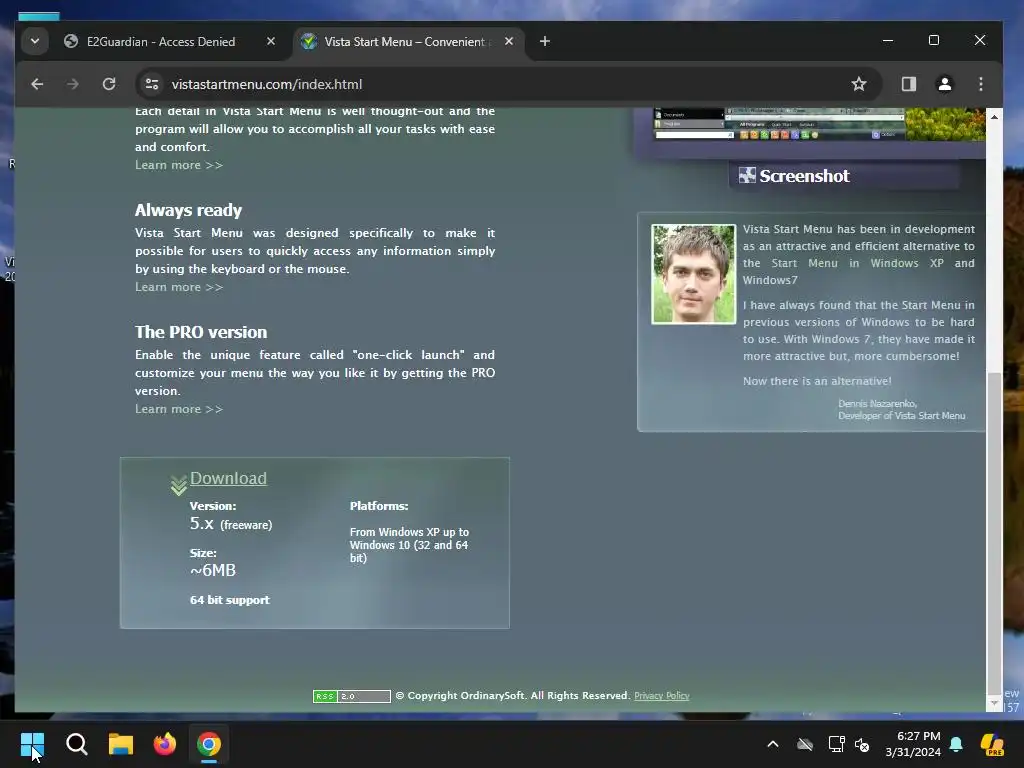The width and height of the screenshot is (1024, 768).
Task: Open File Explorer from the taskbar
Action: coord(121,744)
